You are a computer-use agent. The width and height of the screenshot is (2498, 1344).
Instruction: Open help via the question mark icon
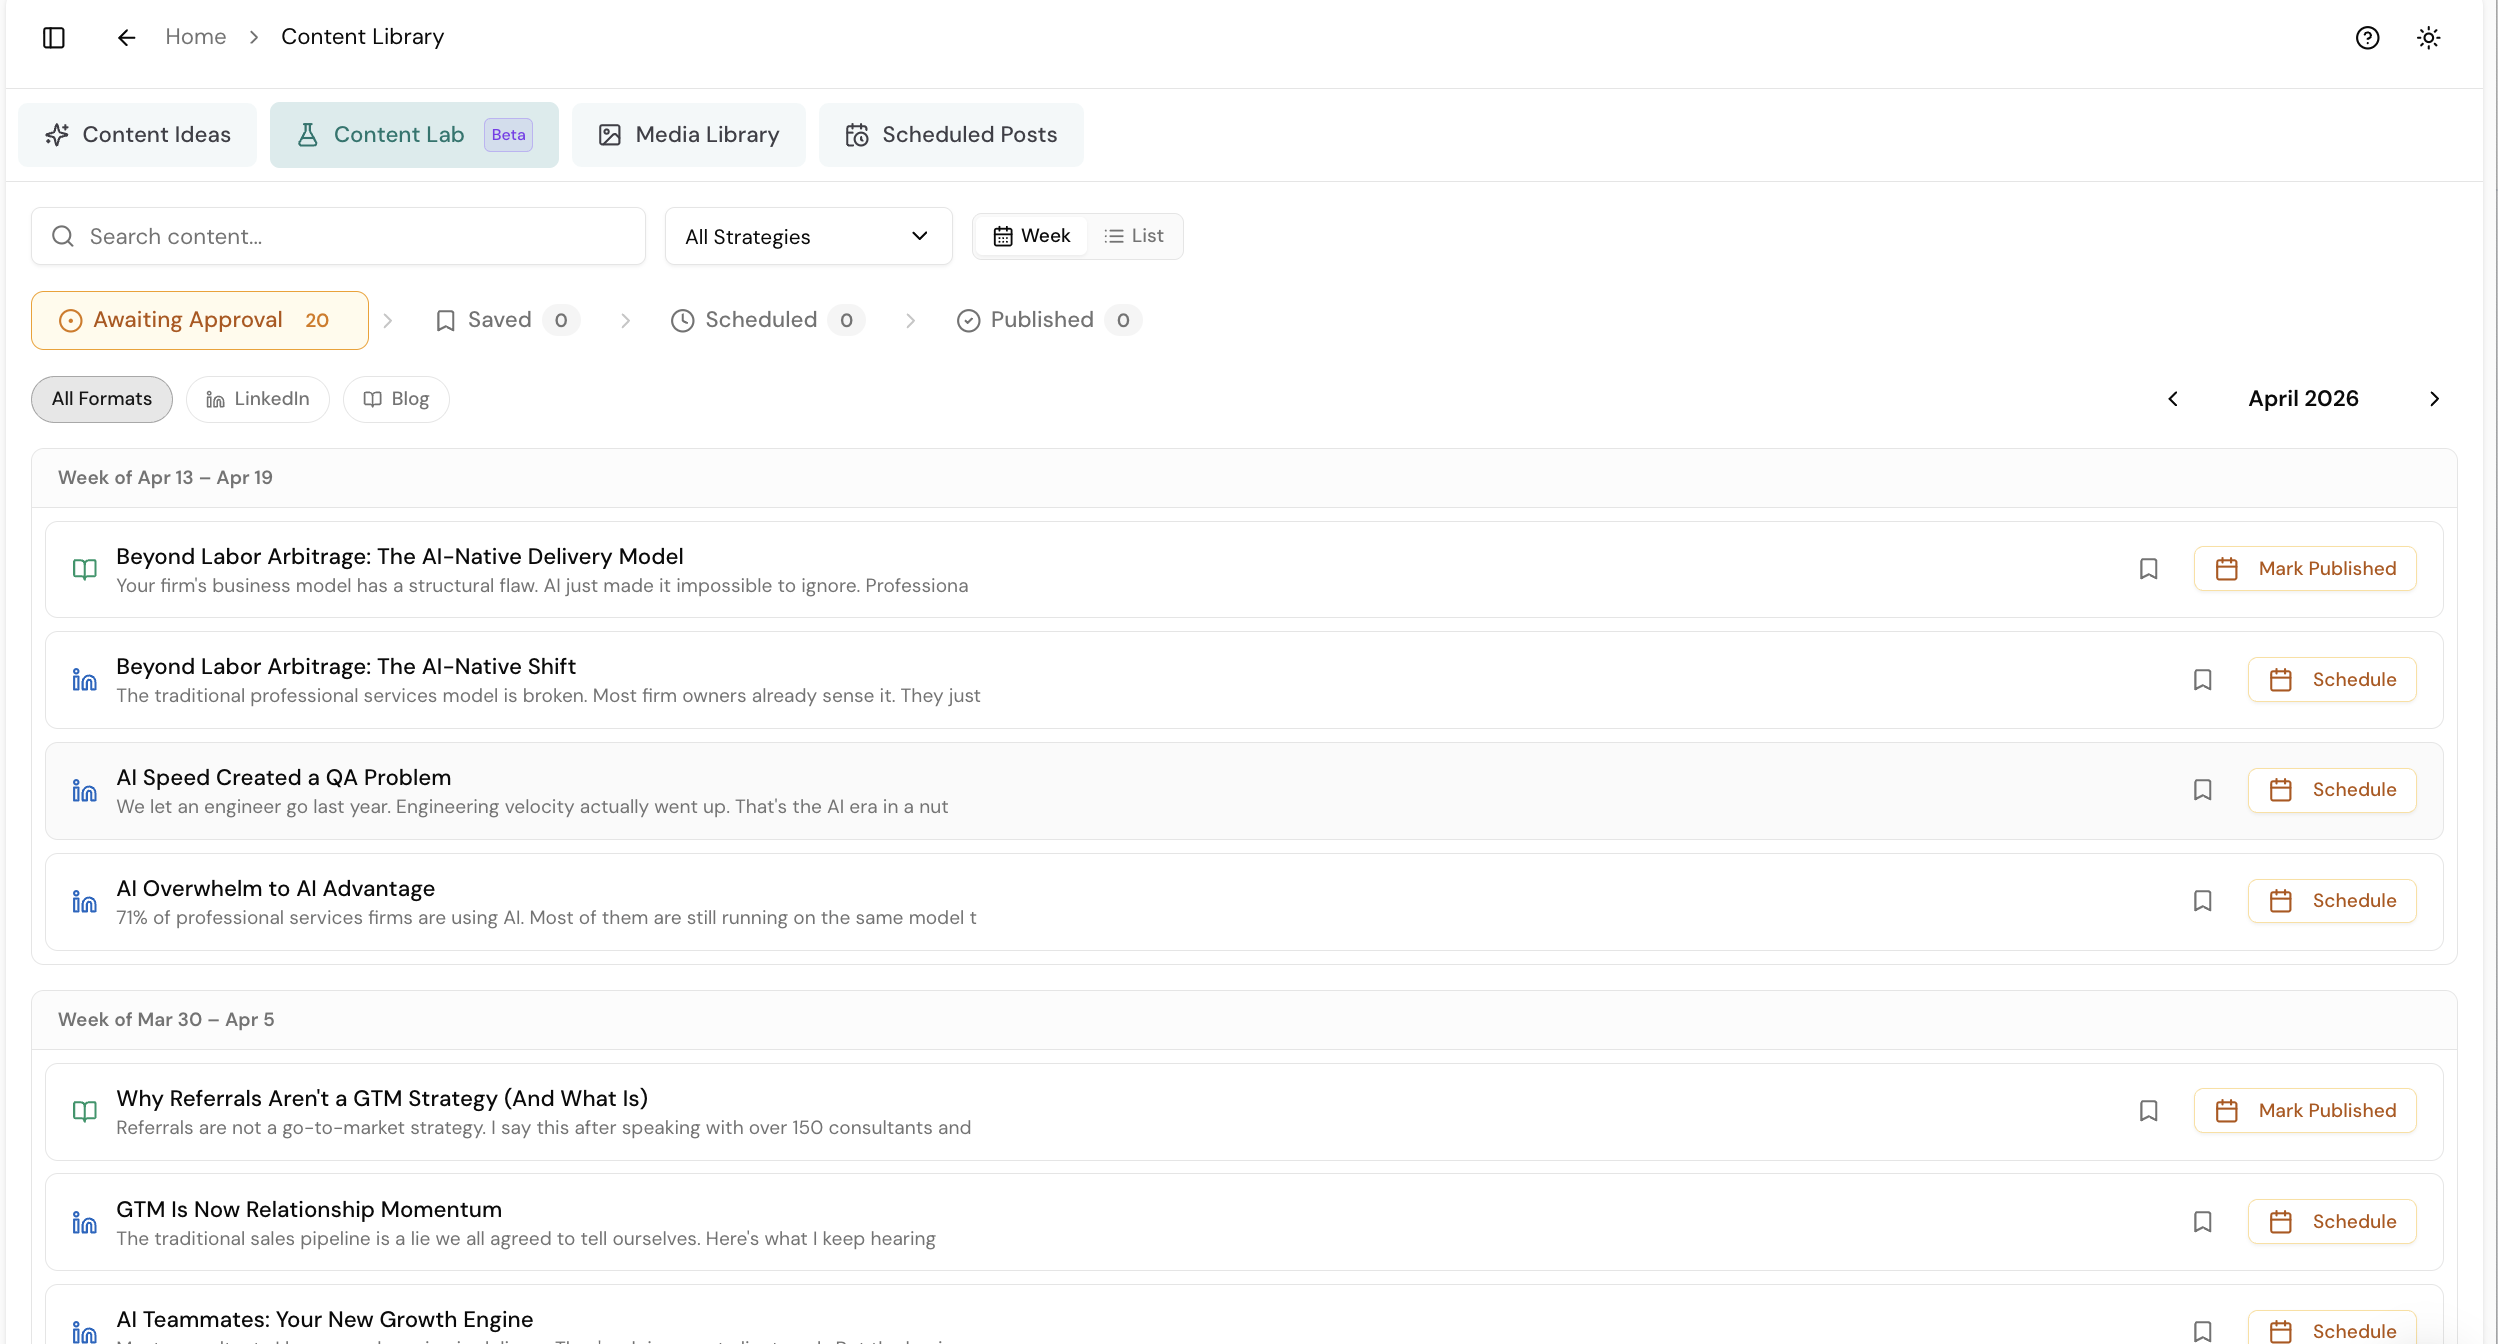coord(2368,37)
